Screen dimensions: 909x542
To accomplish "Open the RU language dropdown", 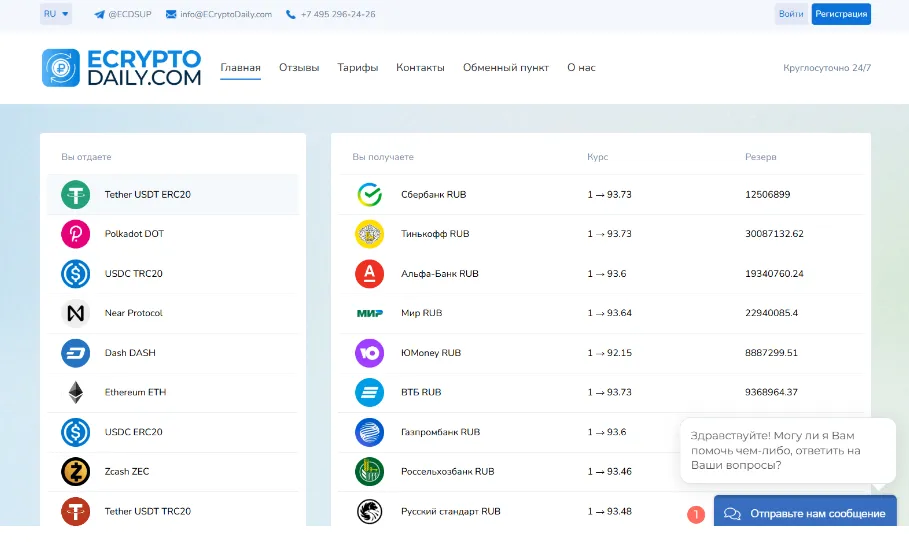I will pyautogui.click(x=56, y=14).
